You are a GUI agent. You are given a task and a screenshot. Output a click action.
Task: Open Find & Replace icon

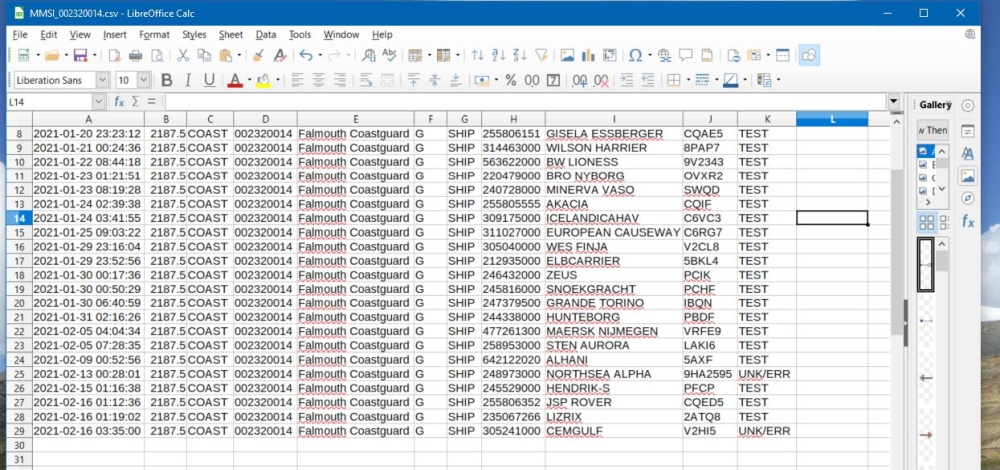(x=368, y=55)
